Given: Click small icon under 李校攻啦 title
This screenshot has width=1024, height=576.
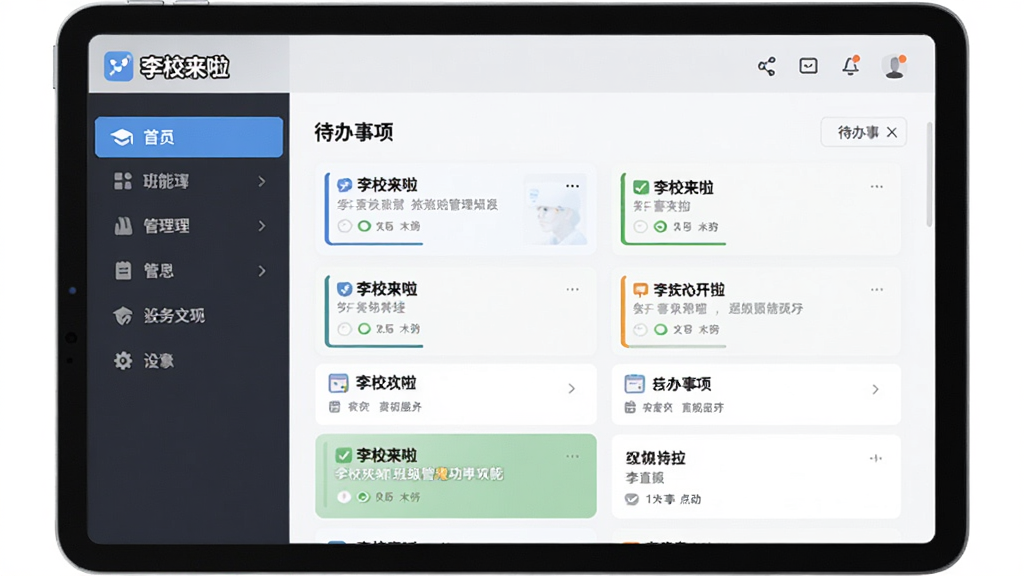Looking at the screenshot, I should (x=334, y=407).
